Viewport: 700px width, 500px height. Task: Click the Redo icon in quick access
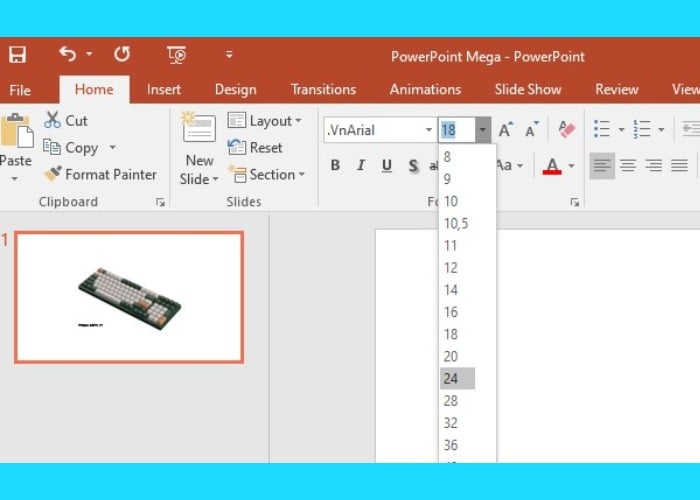pyautogui.click(x=121, y=54)
